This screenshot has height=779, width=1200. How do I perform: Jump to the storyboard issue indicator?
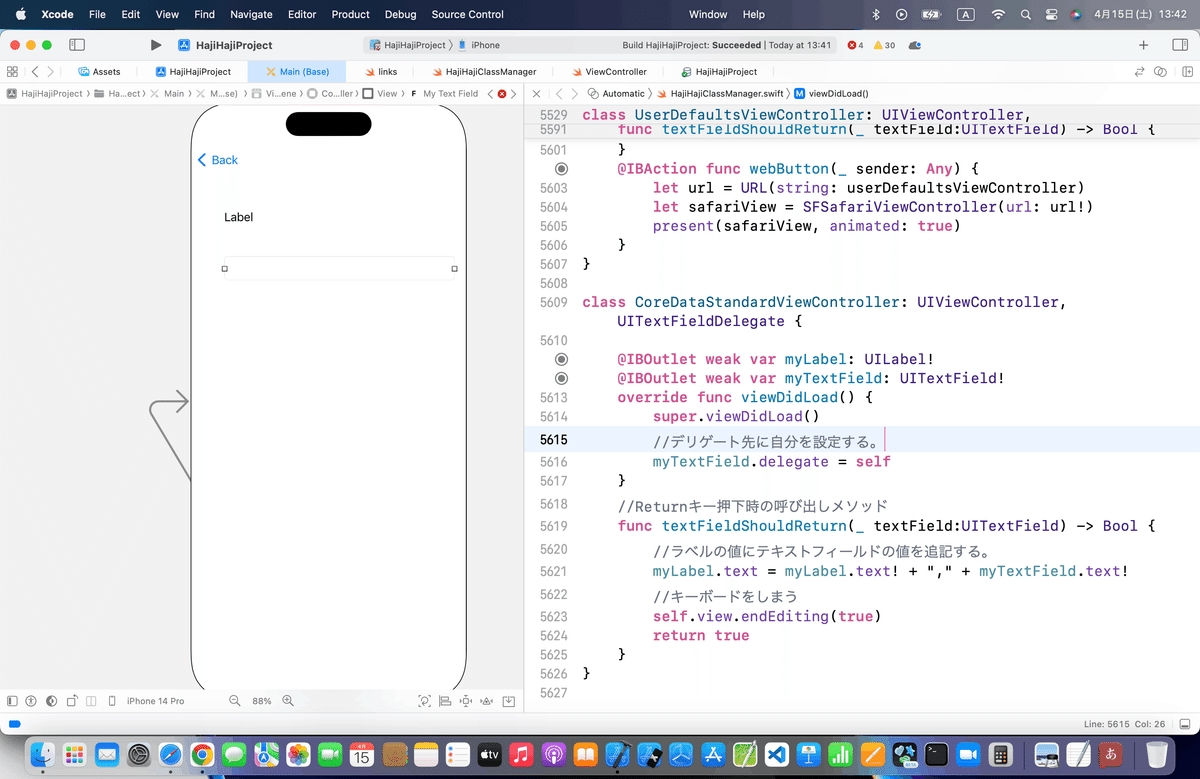[501, 94]
